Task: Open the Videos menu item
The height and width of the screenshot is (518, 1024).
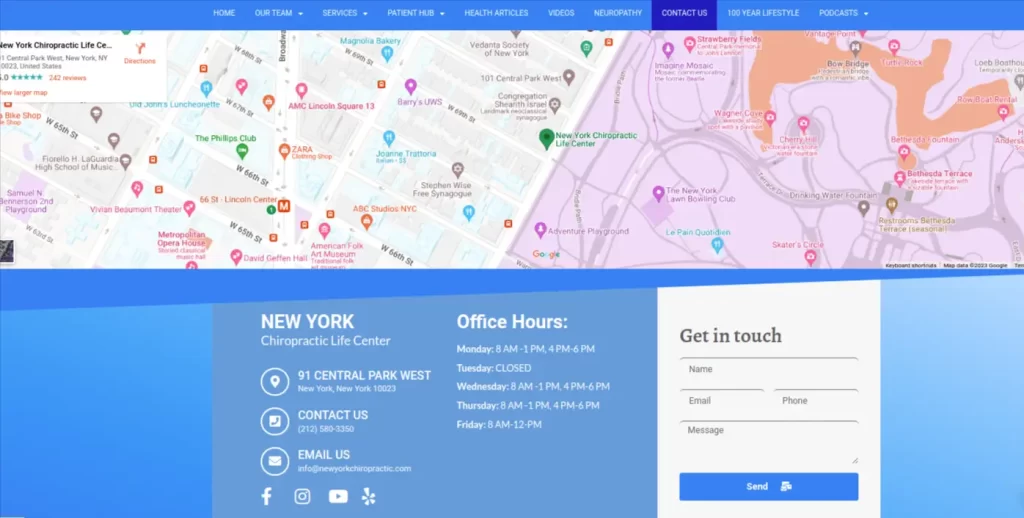Action: (x=561, y=13)
